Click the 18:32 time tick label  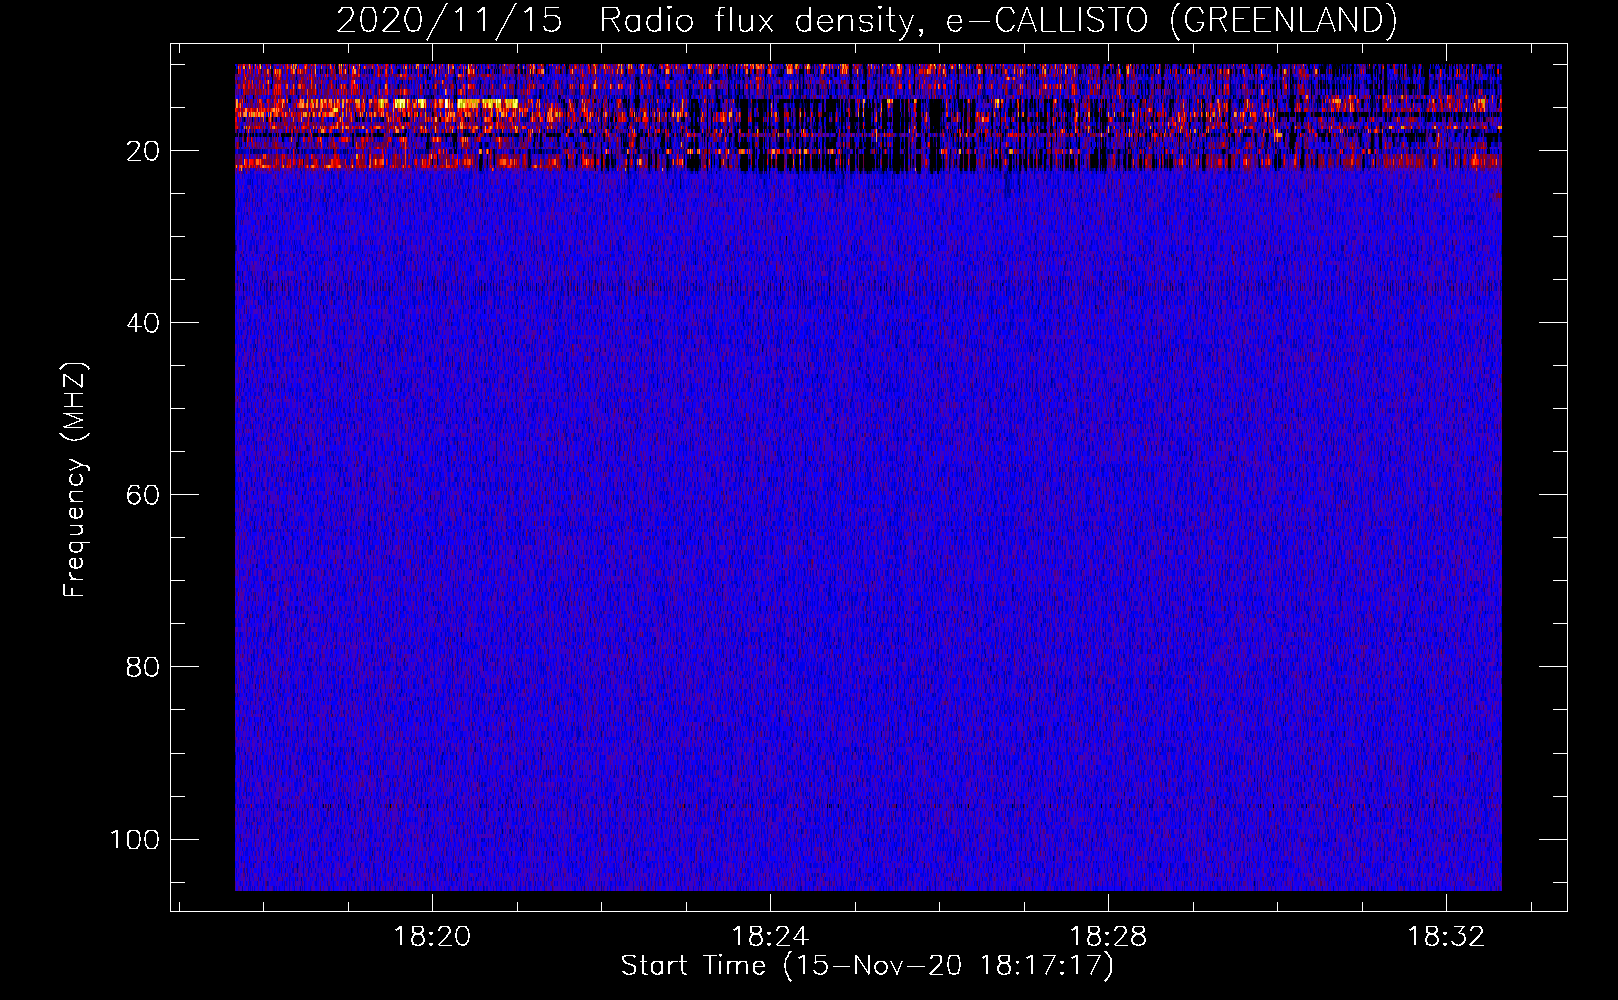point(1446,937)
